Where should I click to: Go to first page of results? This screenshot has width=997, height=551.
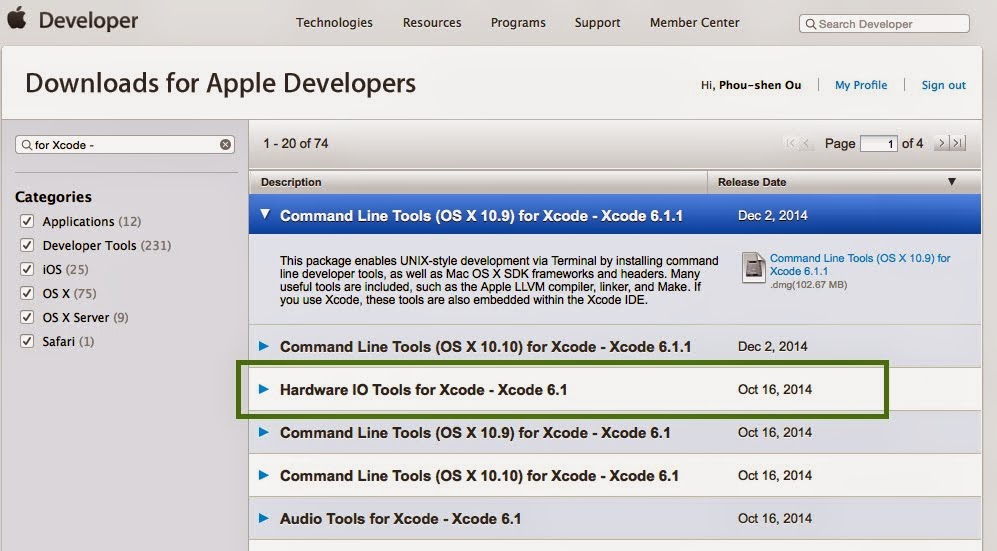[790, 144]
